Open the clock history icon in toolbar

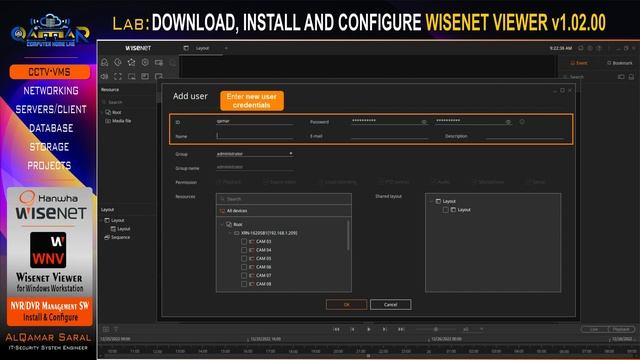[118, 62]
